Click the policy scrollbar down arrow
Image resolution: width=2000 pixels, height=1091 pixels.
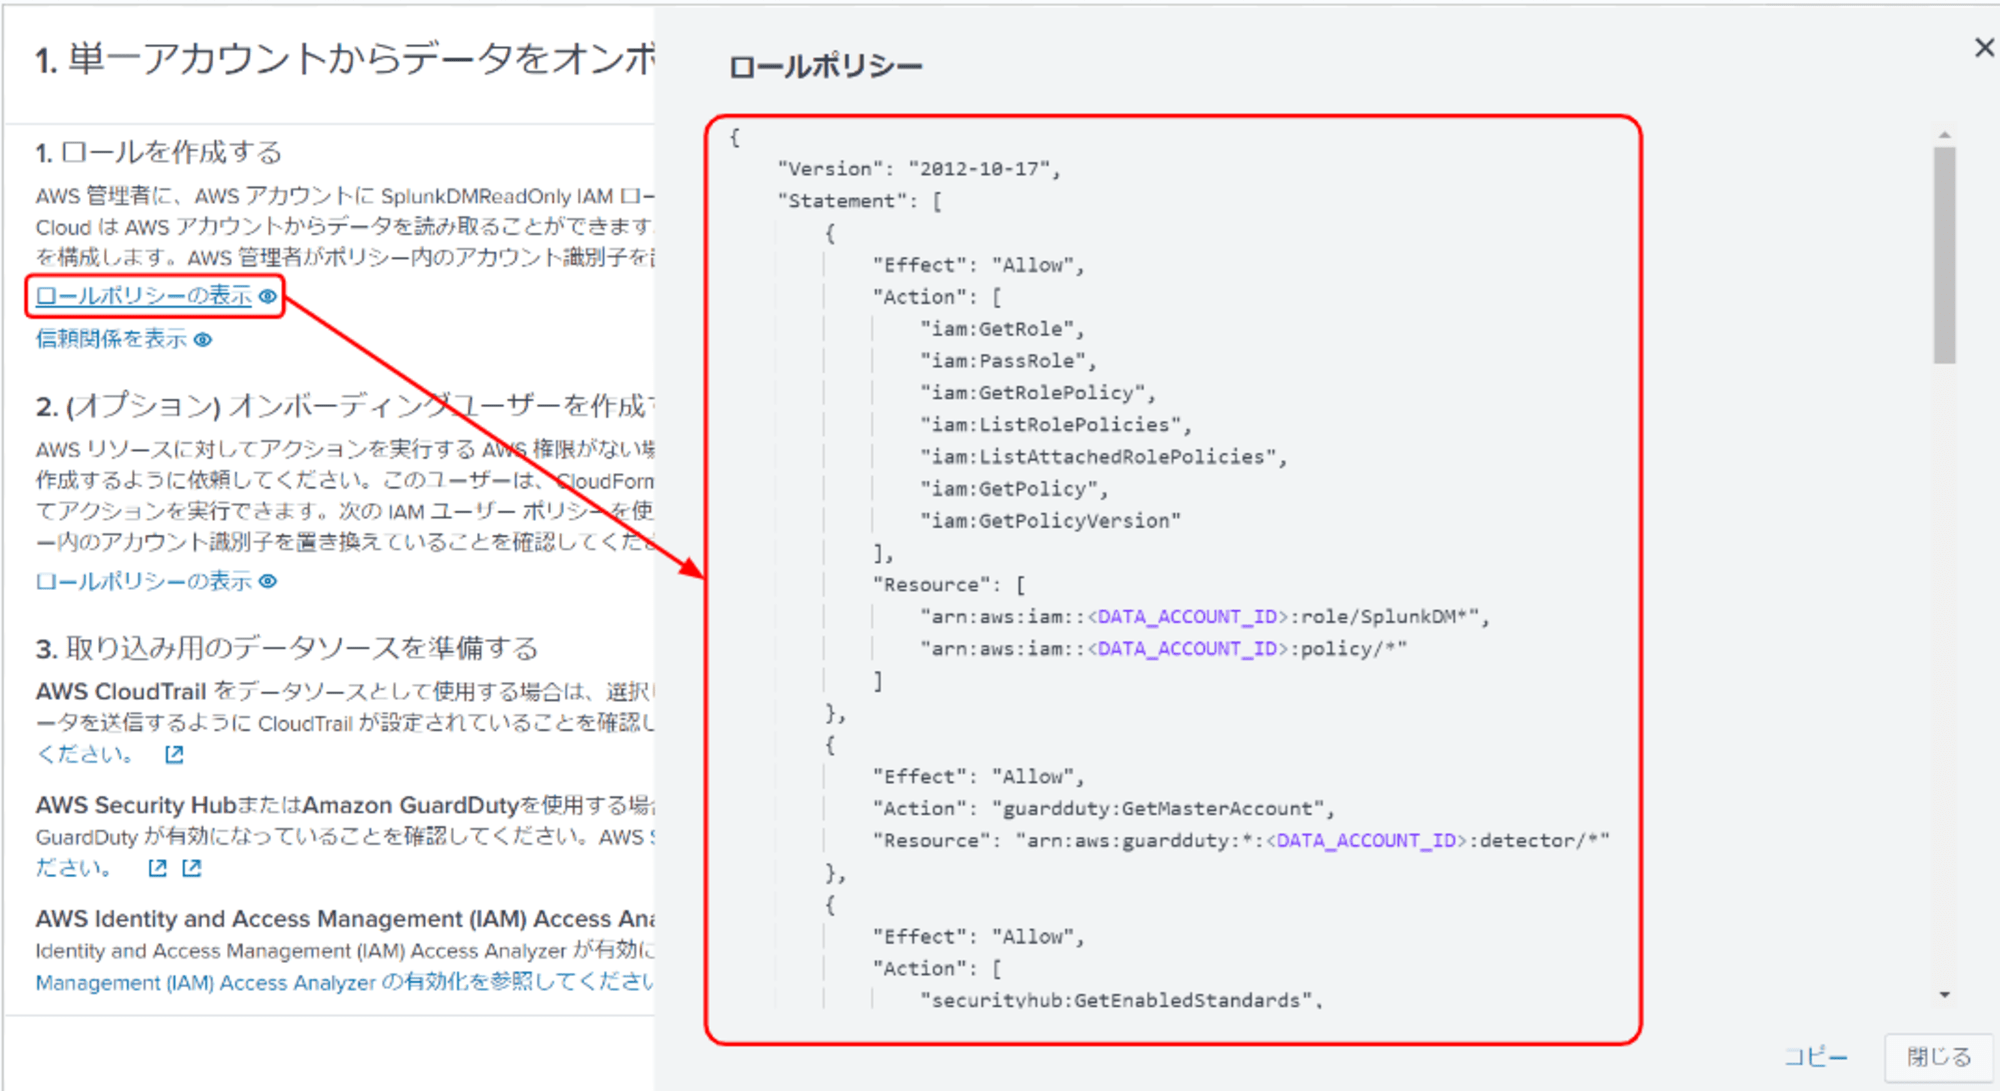[x=1945, y=994]
